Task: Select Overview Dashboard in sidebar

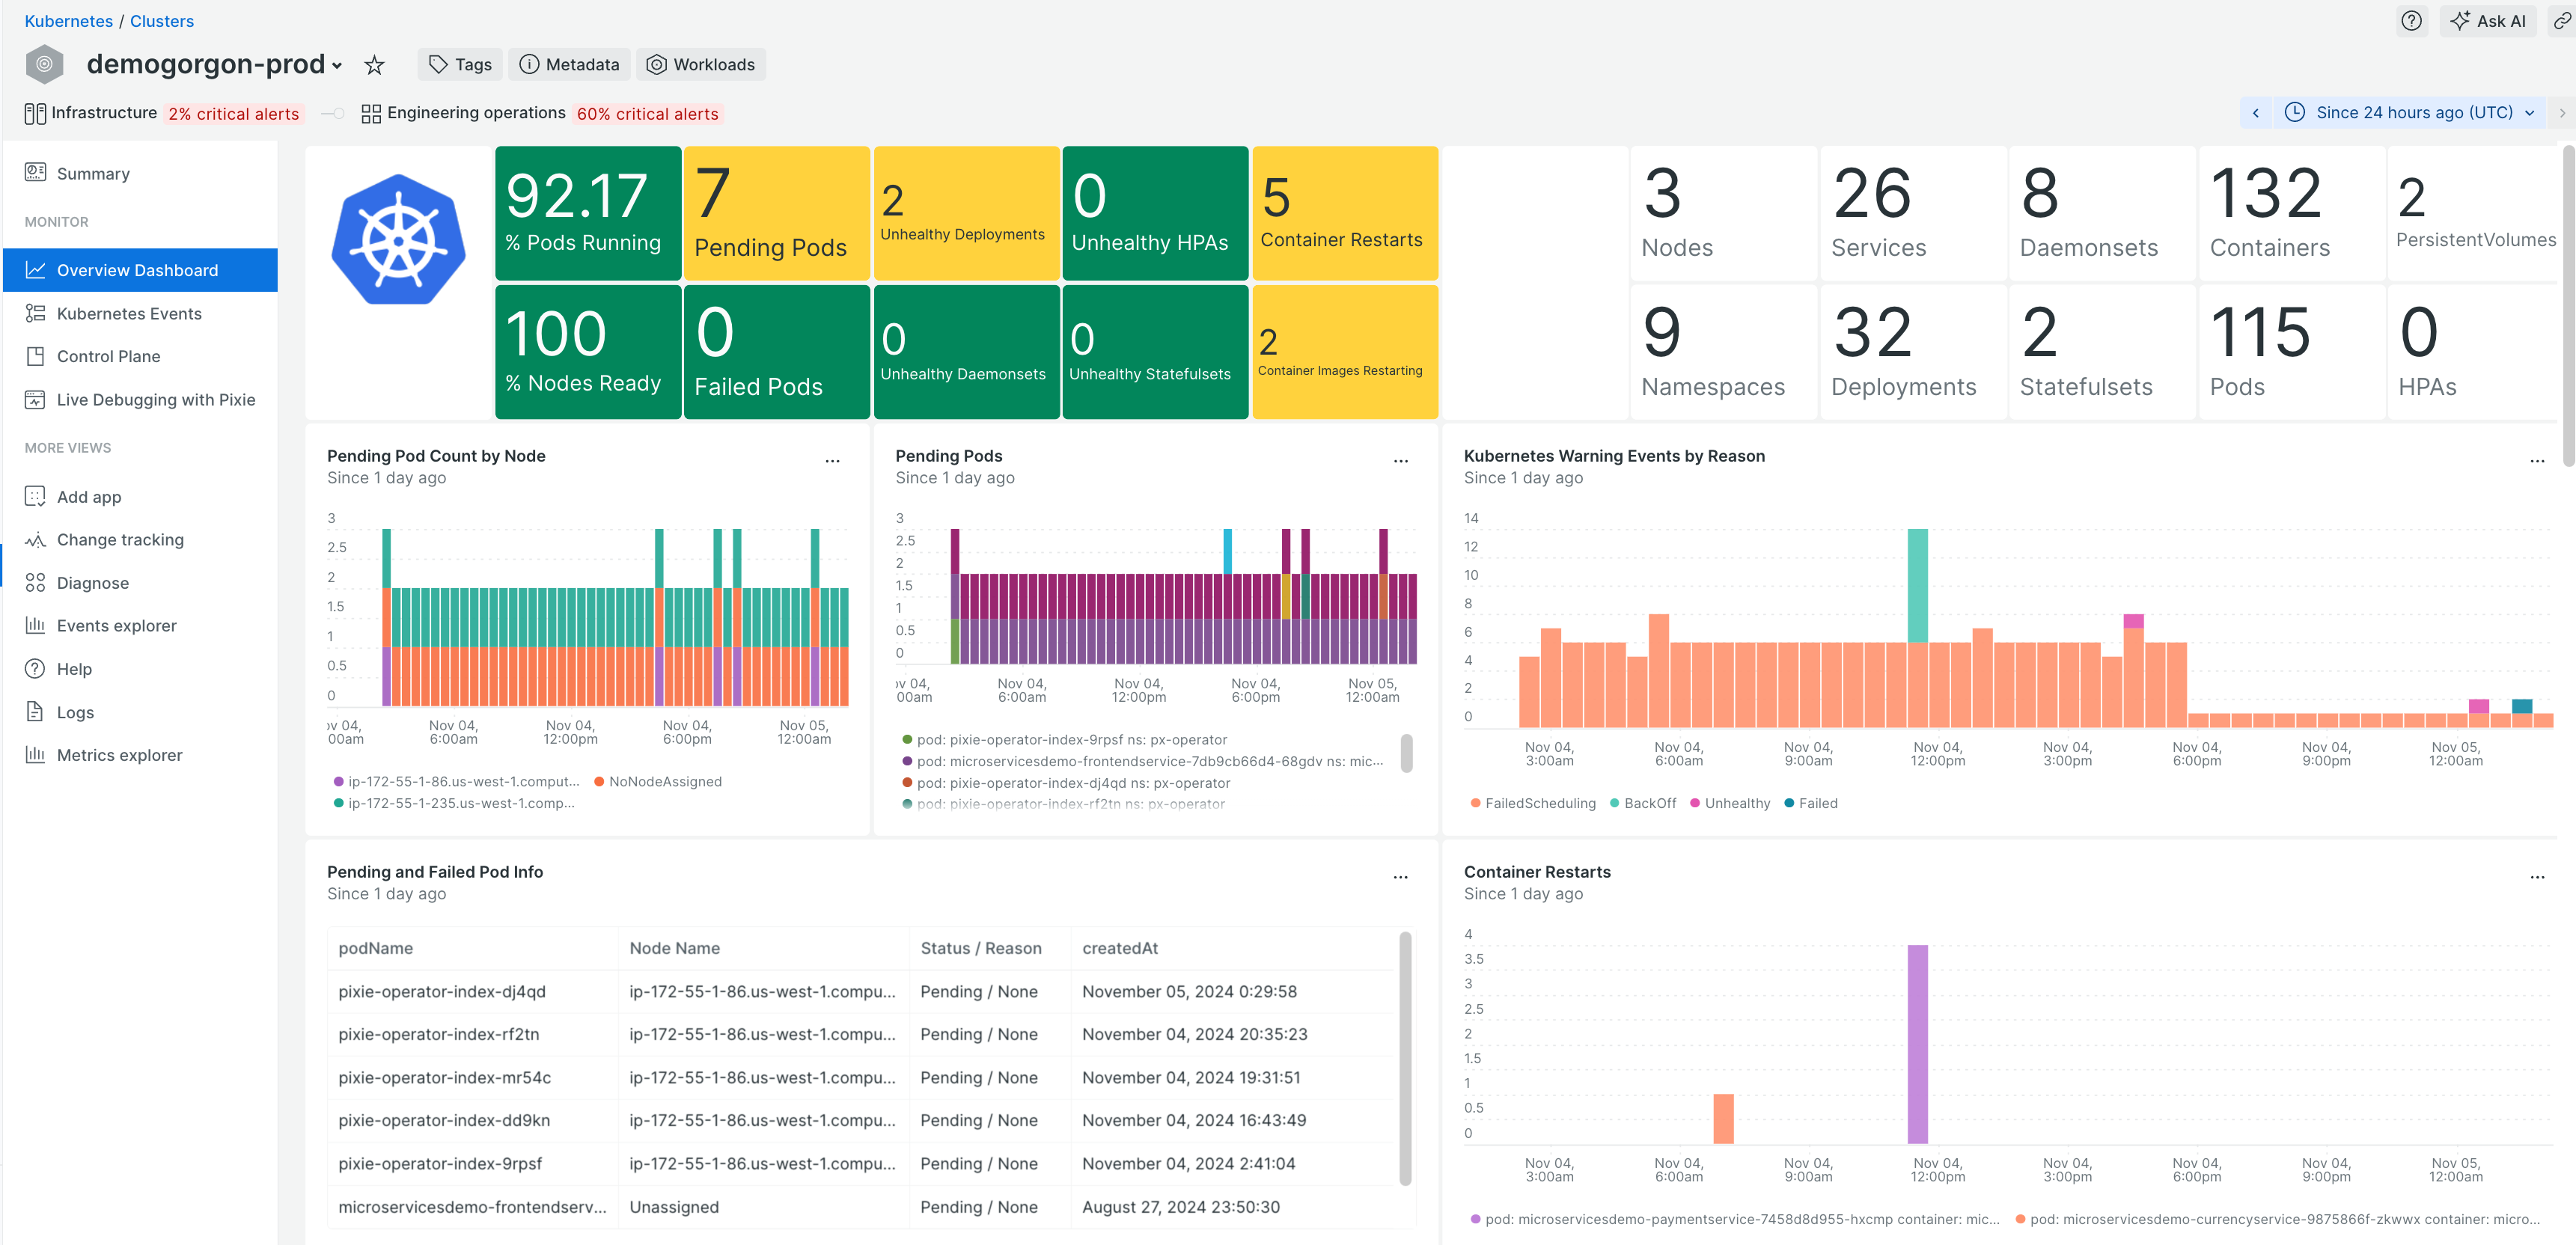Action: click(x=140, y=270)
